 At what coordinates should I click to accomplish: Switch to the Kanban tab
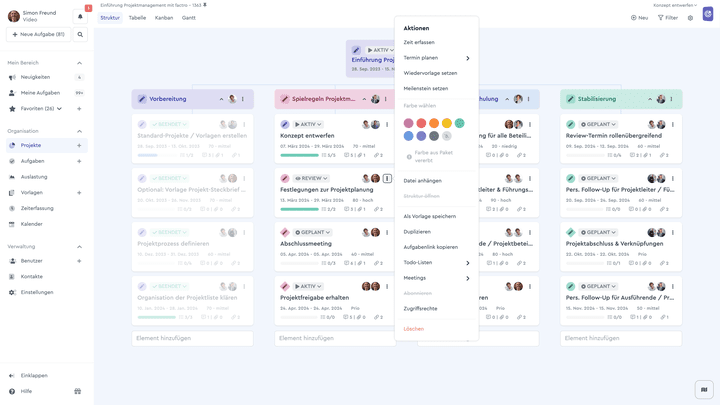tap(164, 18)
